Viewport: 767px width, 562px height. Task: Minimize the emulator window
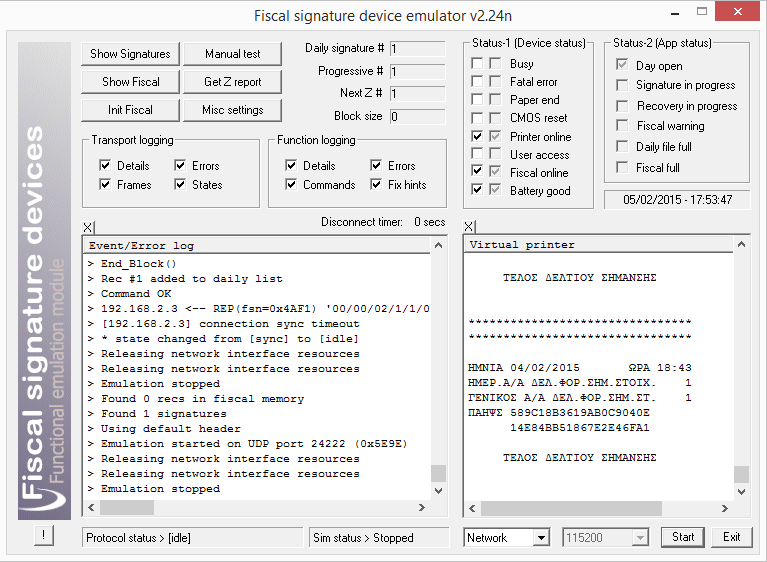coord(676,13)
